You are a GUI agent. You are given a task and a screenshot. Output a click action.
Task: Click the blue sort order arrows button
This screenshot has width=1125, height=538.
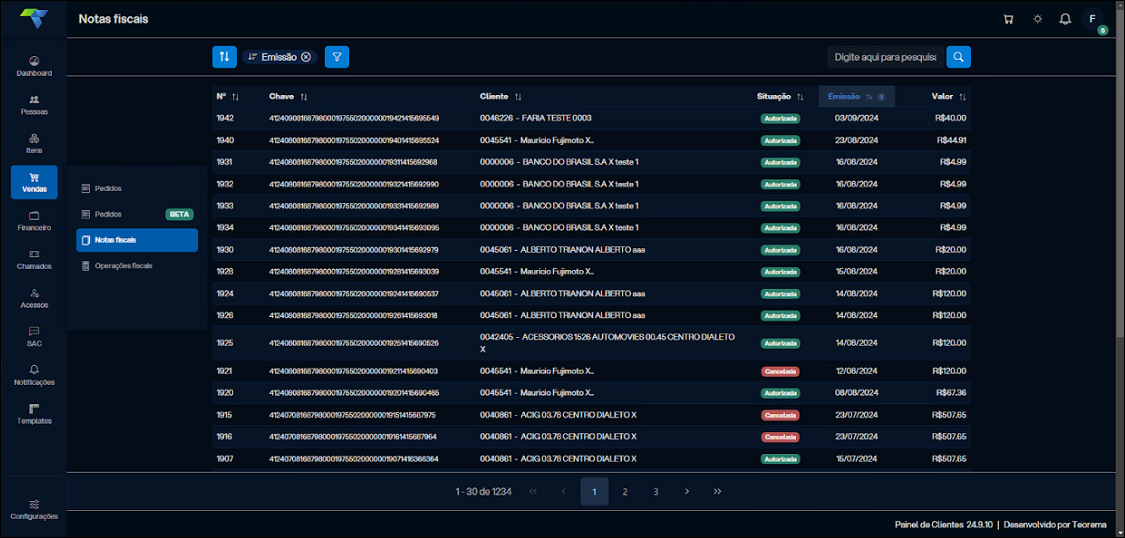(x=224, y=57)
